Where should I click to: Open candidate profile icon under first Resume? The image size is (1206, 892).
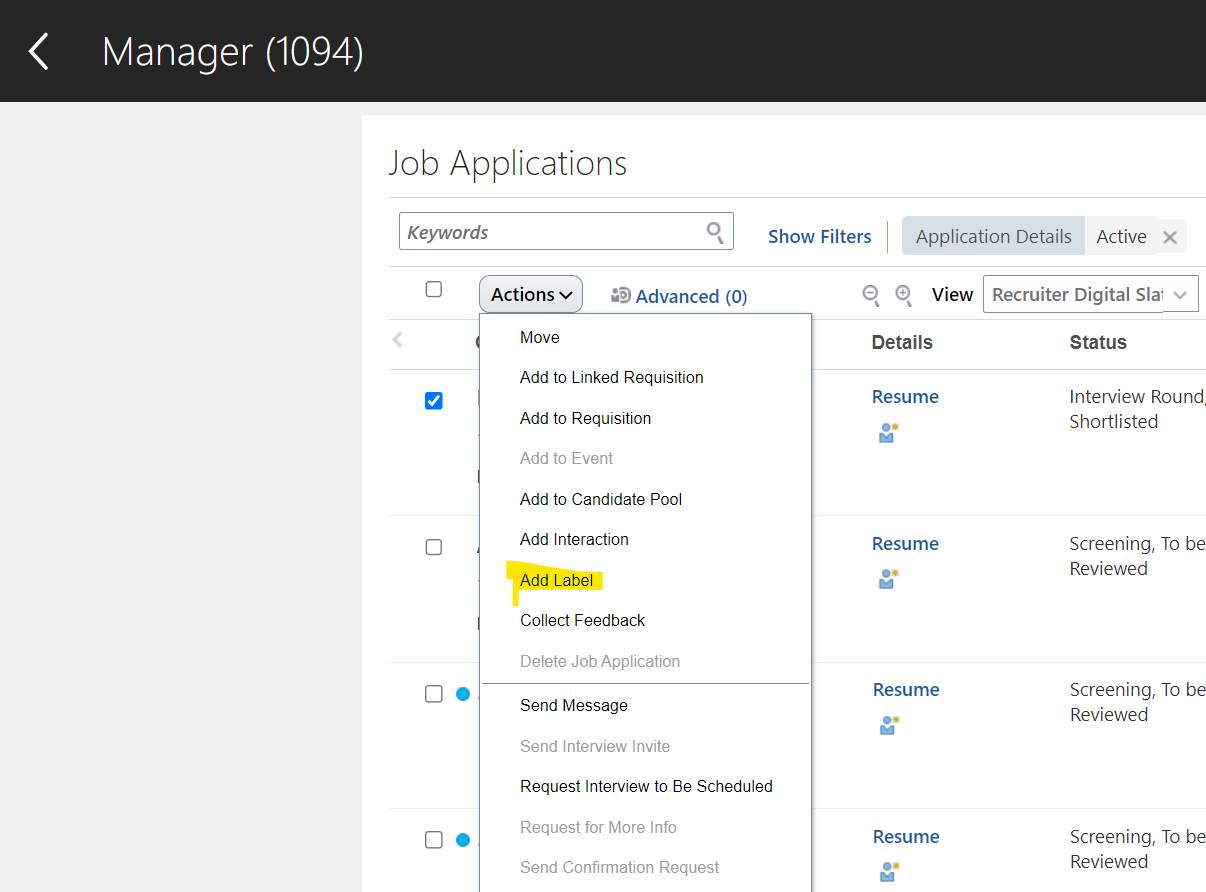888,432
